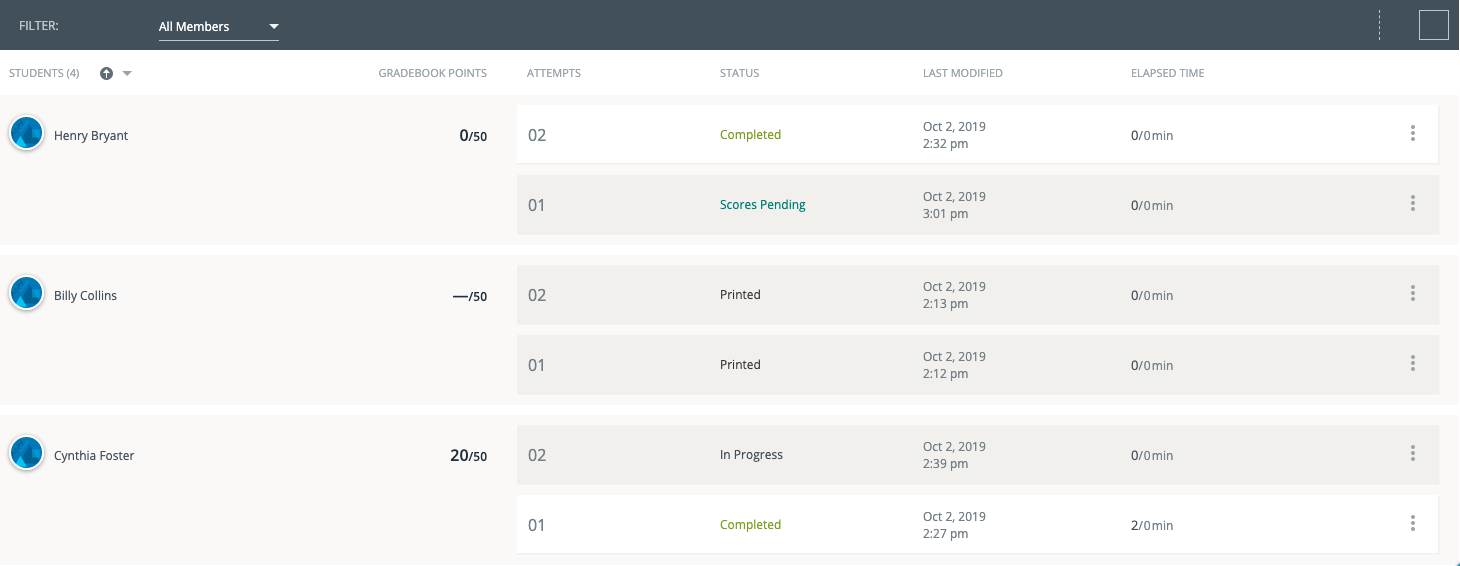Viewport: 1460px width, 566px height.
Task: Open options menu for Cynthia Foster attempt 02
Action: [x=1412, y=454]
